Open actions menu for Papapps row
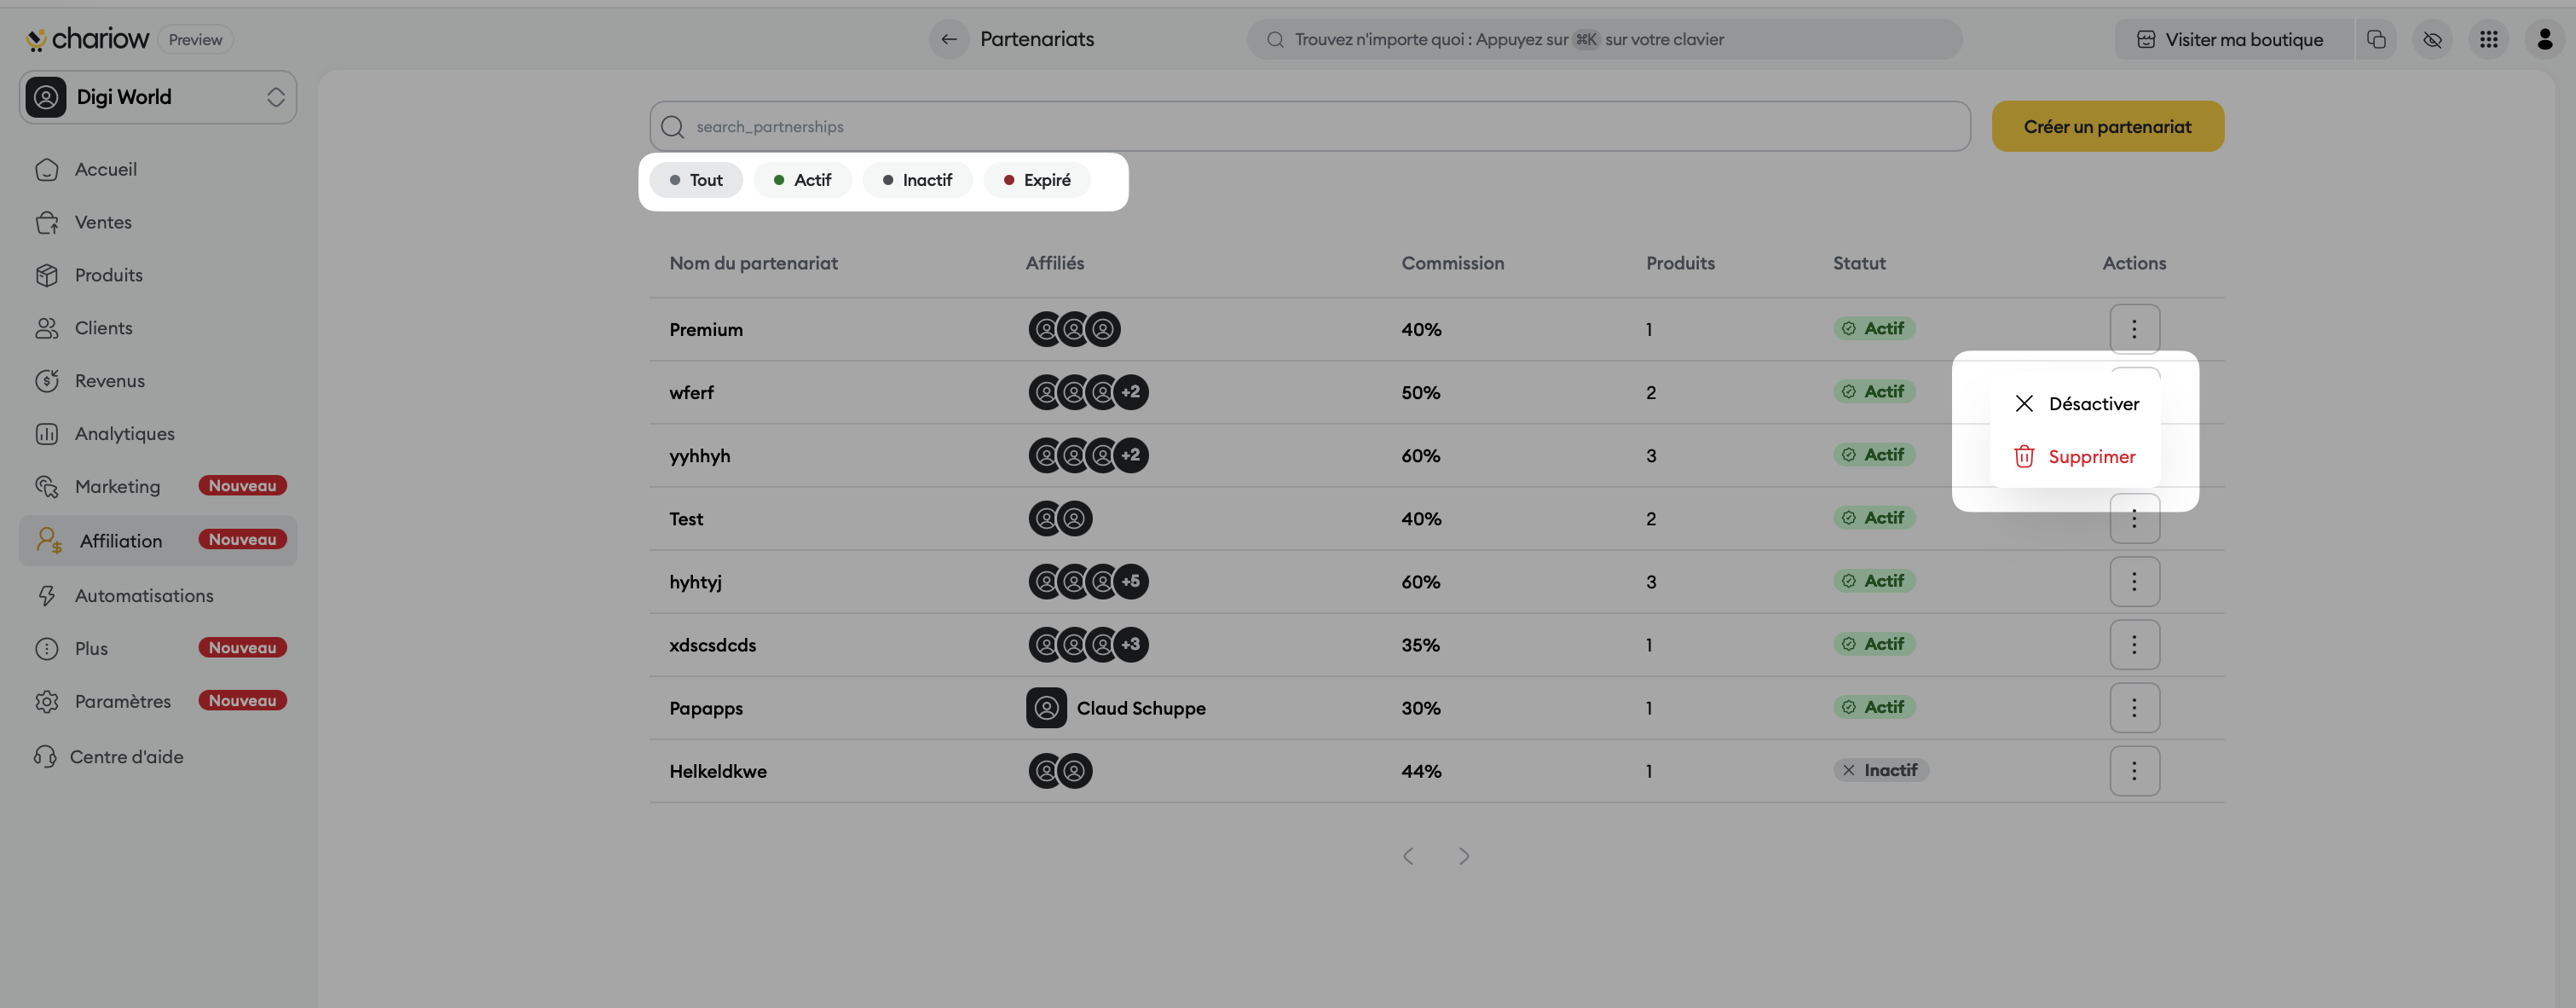The height and width of the screenshot is (1008, 2576). 2134,708
